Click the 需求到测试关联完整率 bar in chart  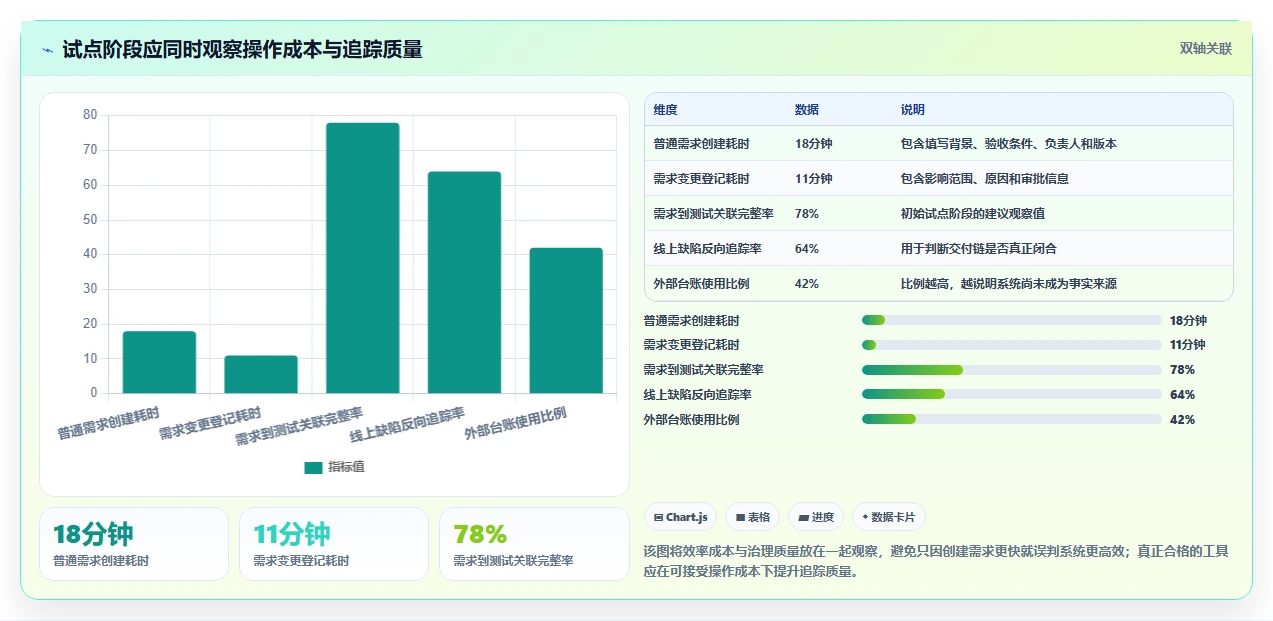363,258
